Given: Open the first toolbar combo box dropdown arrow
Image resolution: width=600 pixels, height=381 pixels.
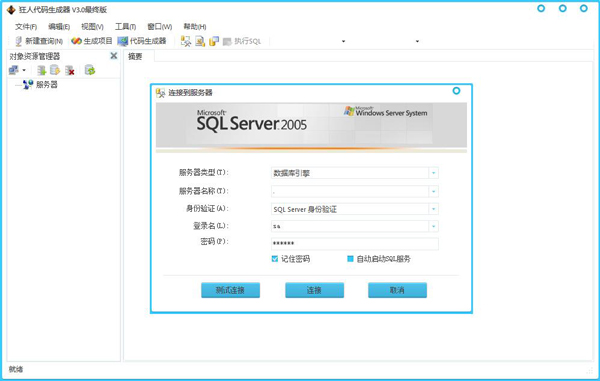Looking at the screenshot, I should (343, 41).
